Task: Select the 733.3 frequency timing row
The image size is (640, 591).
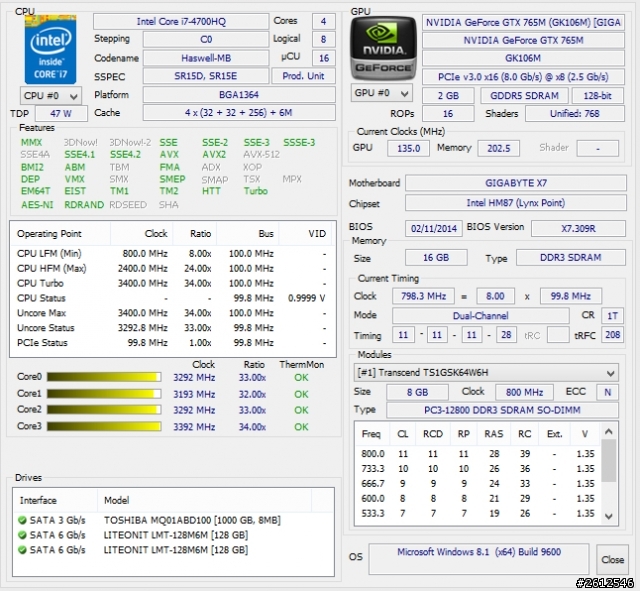Action: click(x=478, y=469)
